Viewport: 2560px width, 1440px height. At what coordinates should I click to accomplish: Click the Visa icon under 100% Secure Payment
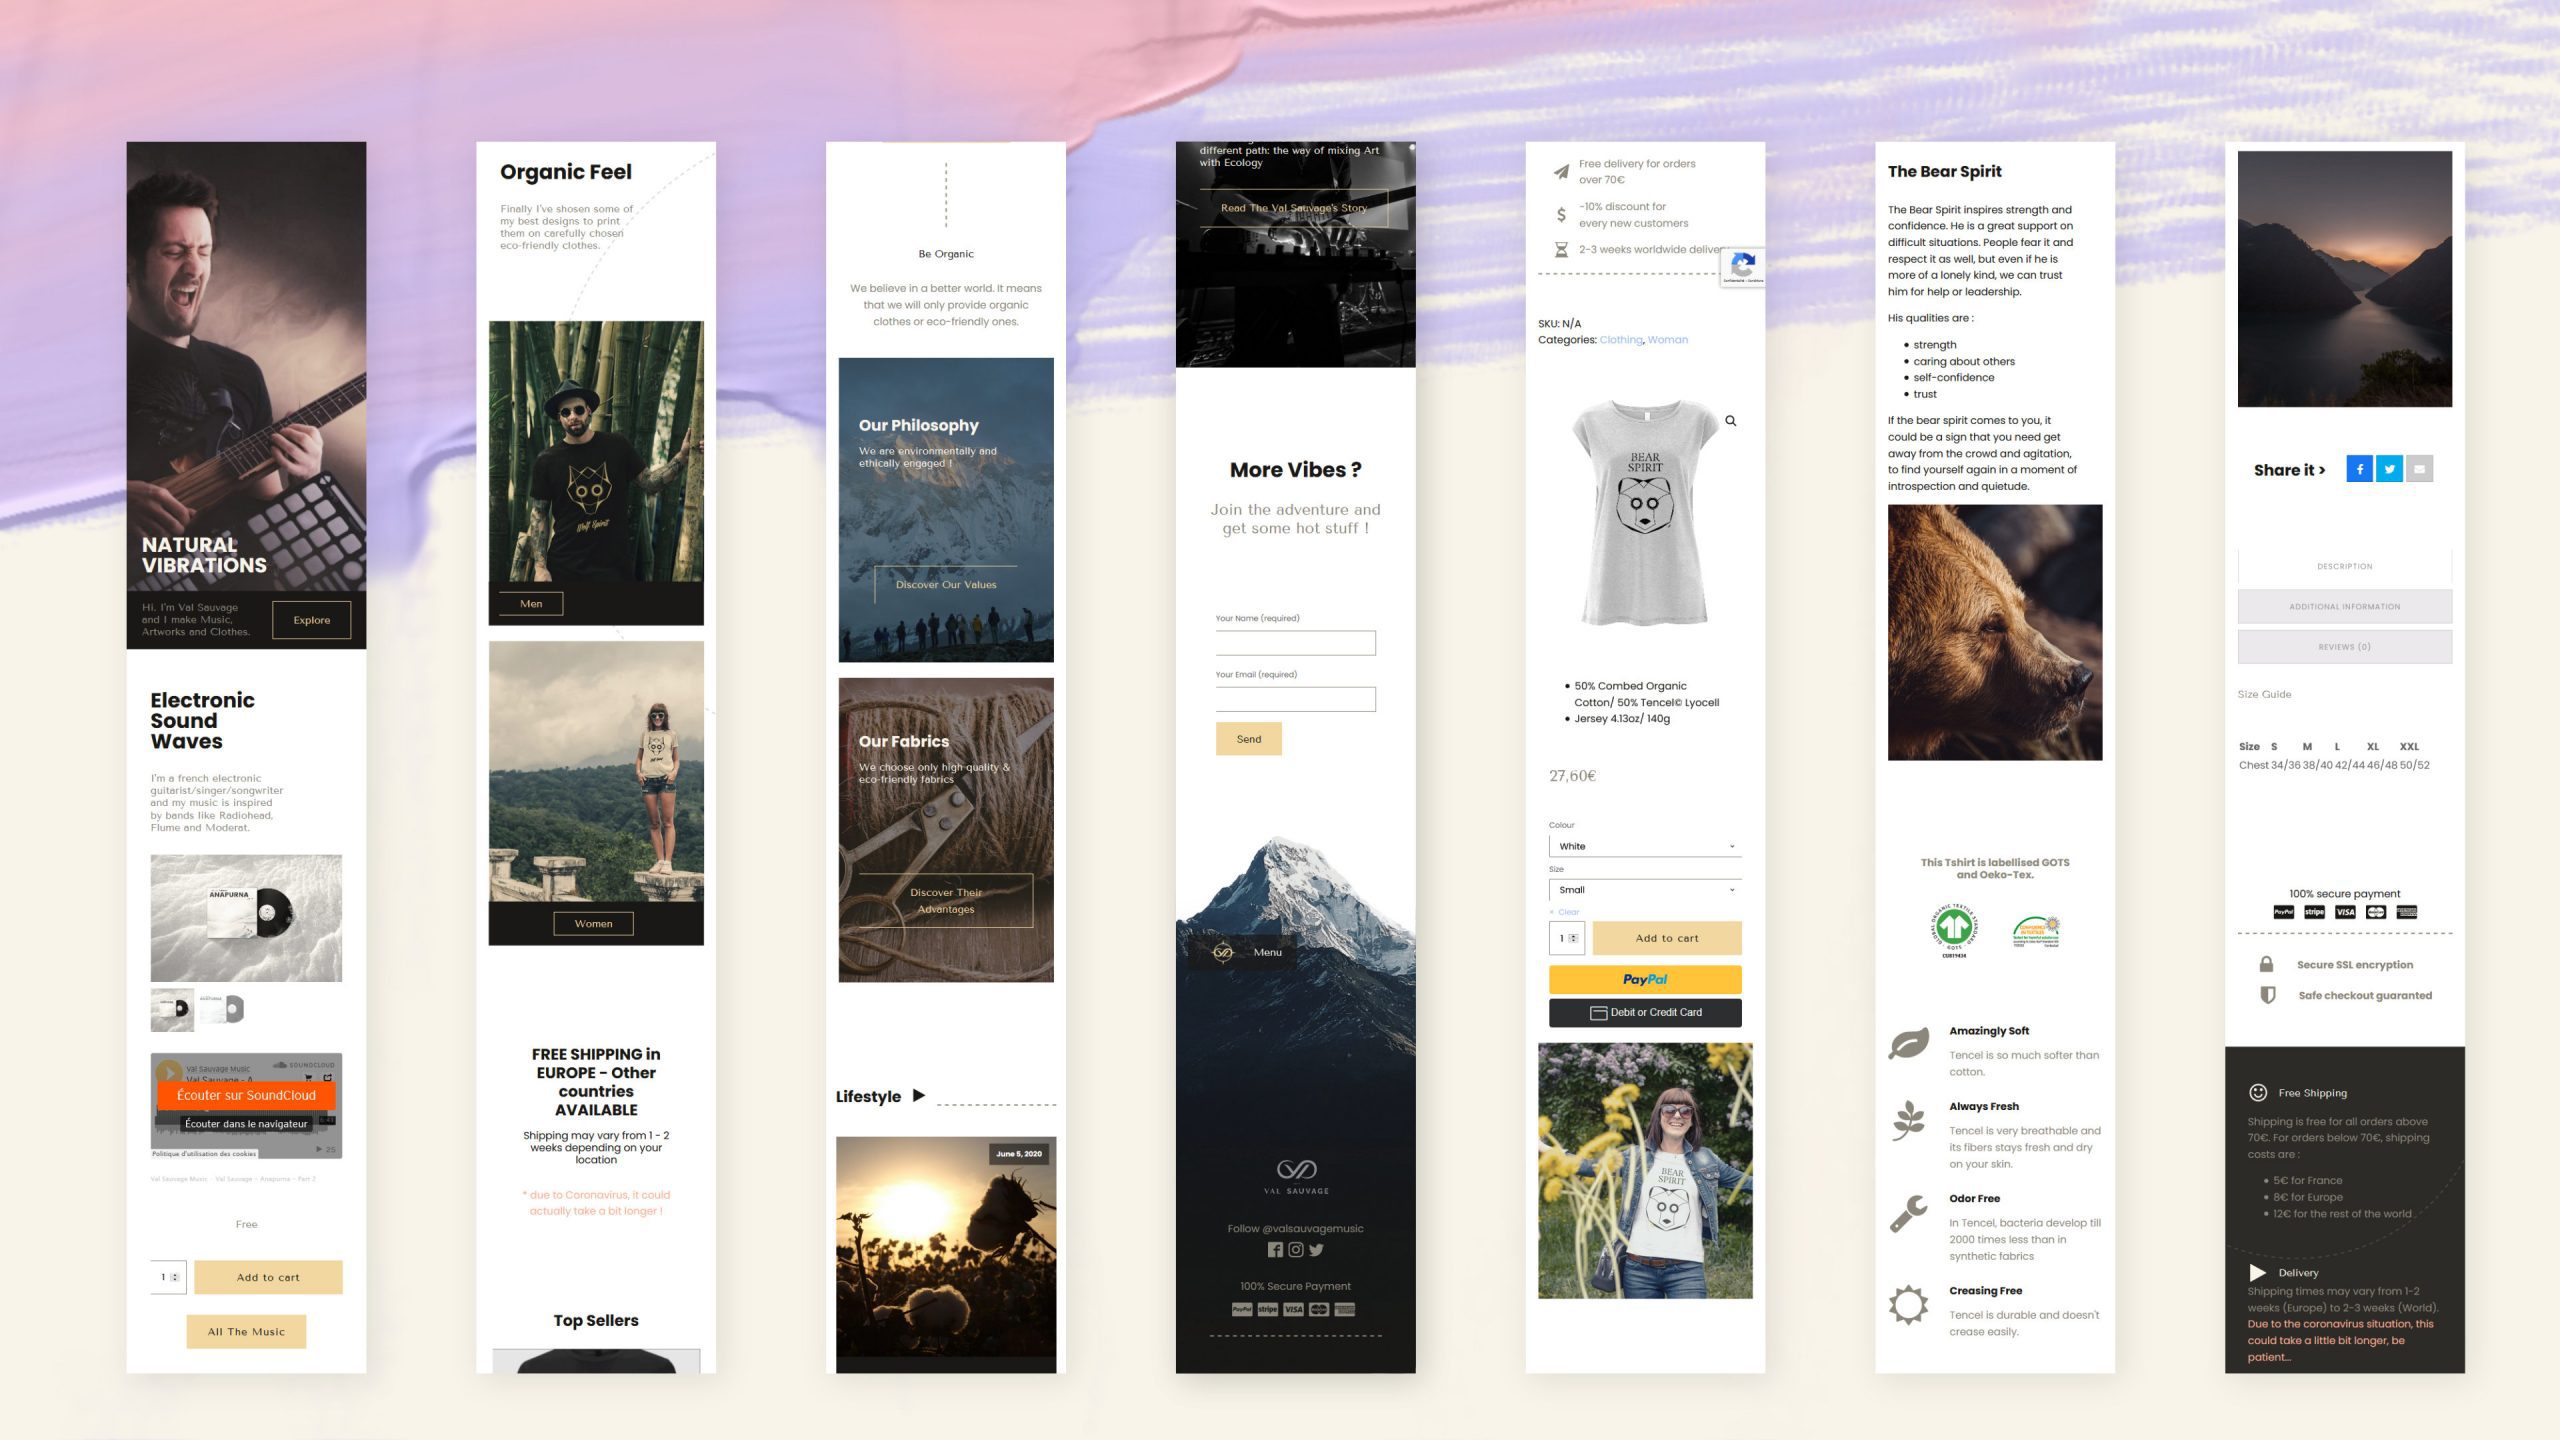(1293, 1308)
